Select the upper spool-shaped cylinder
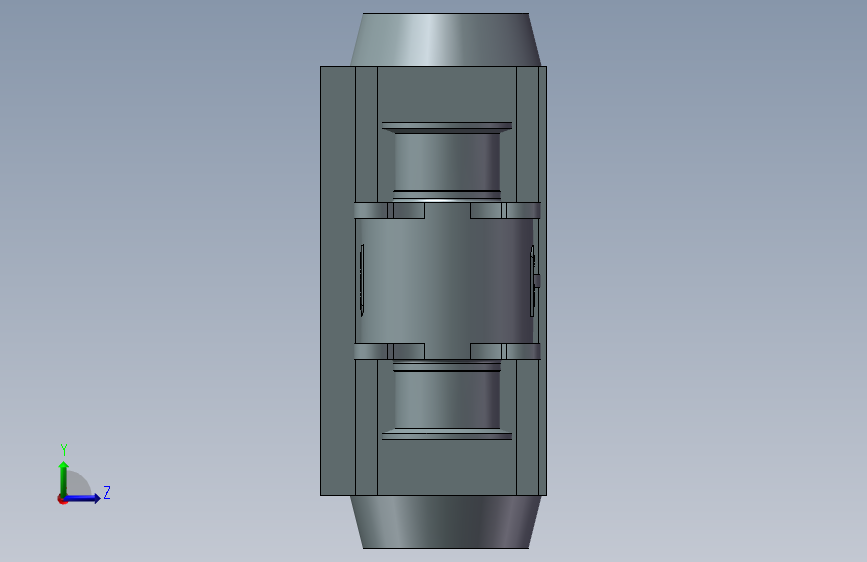The height and width of the screenshot is (562, 867). (x=447, y=161)
